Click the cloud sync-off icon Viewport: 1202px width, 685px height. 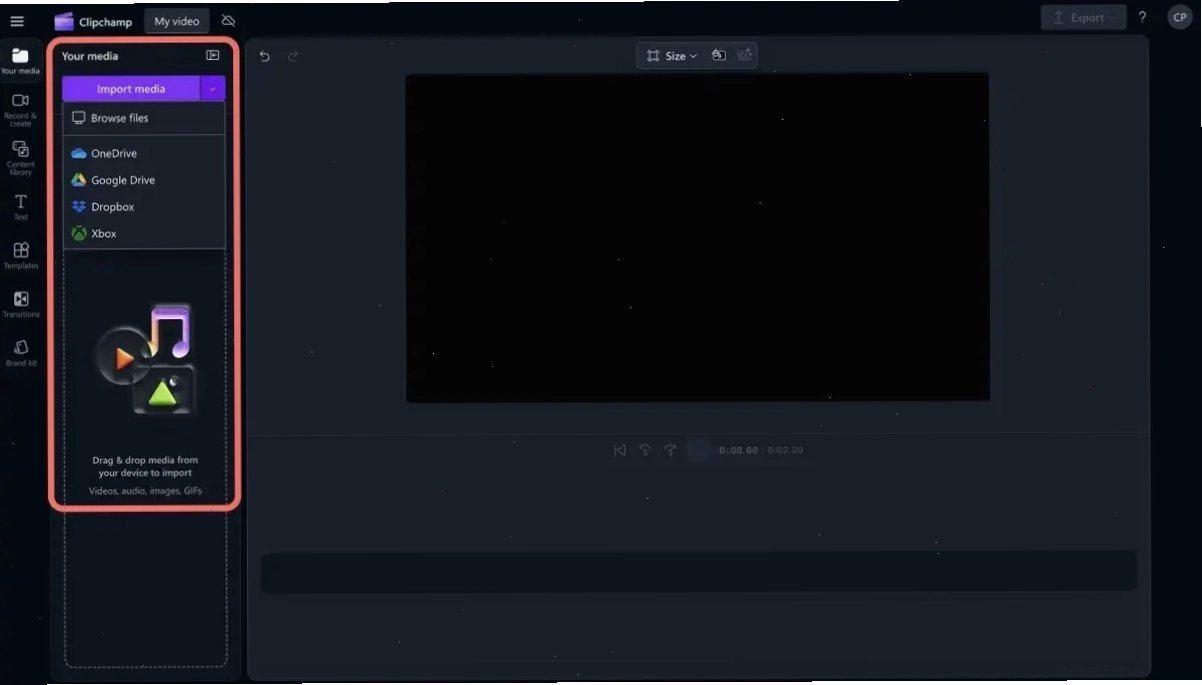228,21
